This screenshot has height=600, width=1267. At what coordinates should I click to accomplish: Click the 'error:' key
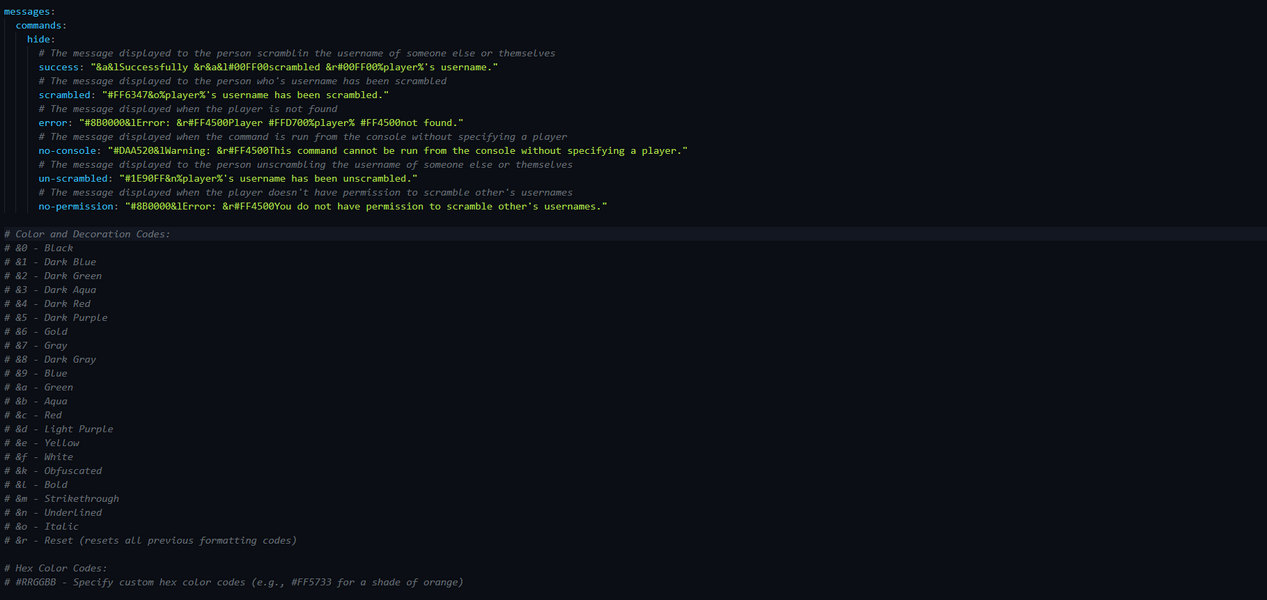click(56, 122)
